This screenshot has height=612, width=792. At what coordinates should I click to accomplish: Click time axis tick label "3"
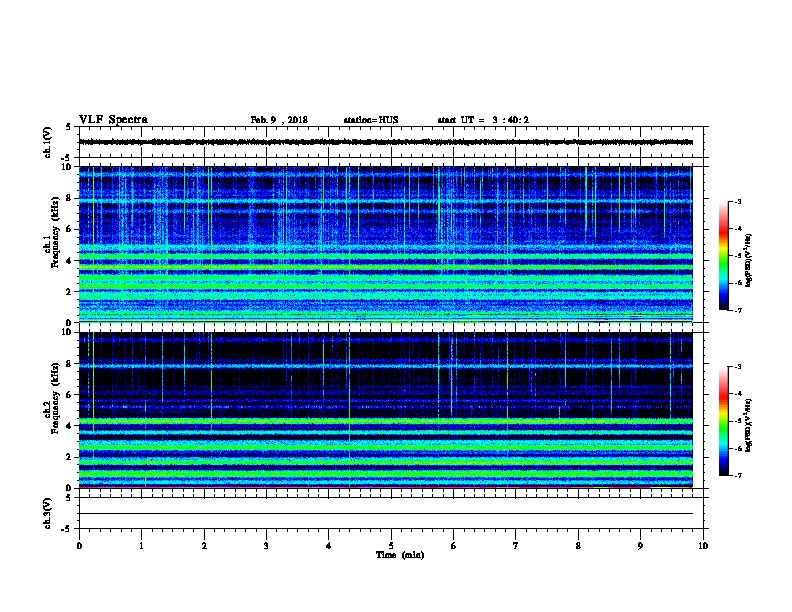pos(266,546)
